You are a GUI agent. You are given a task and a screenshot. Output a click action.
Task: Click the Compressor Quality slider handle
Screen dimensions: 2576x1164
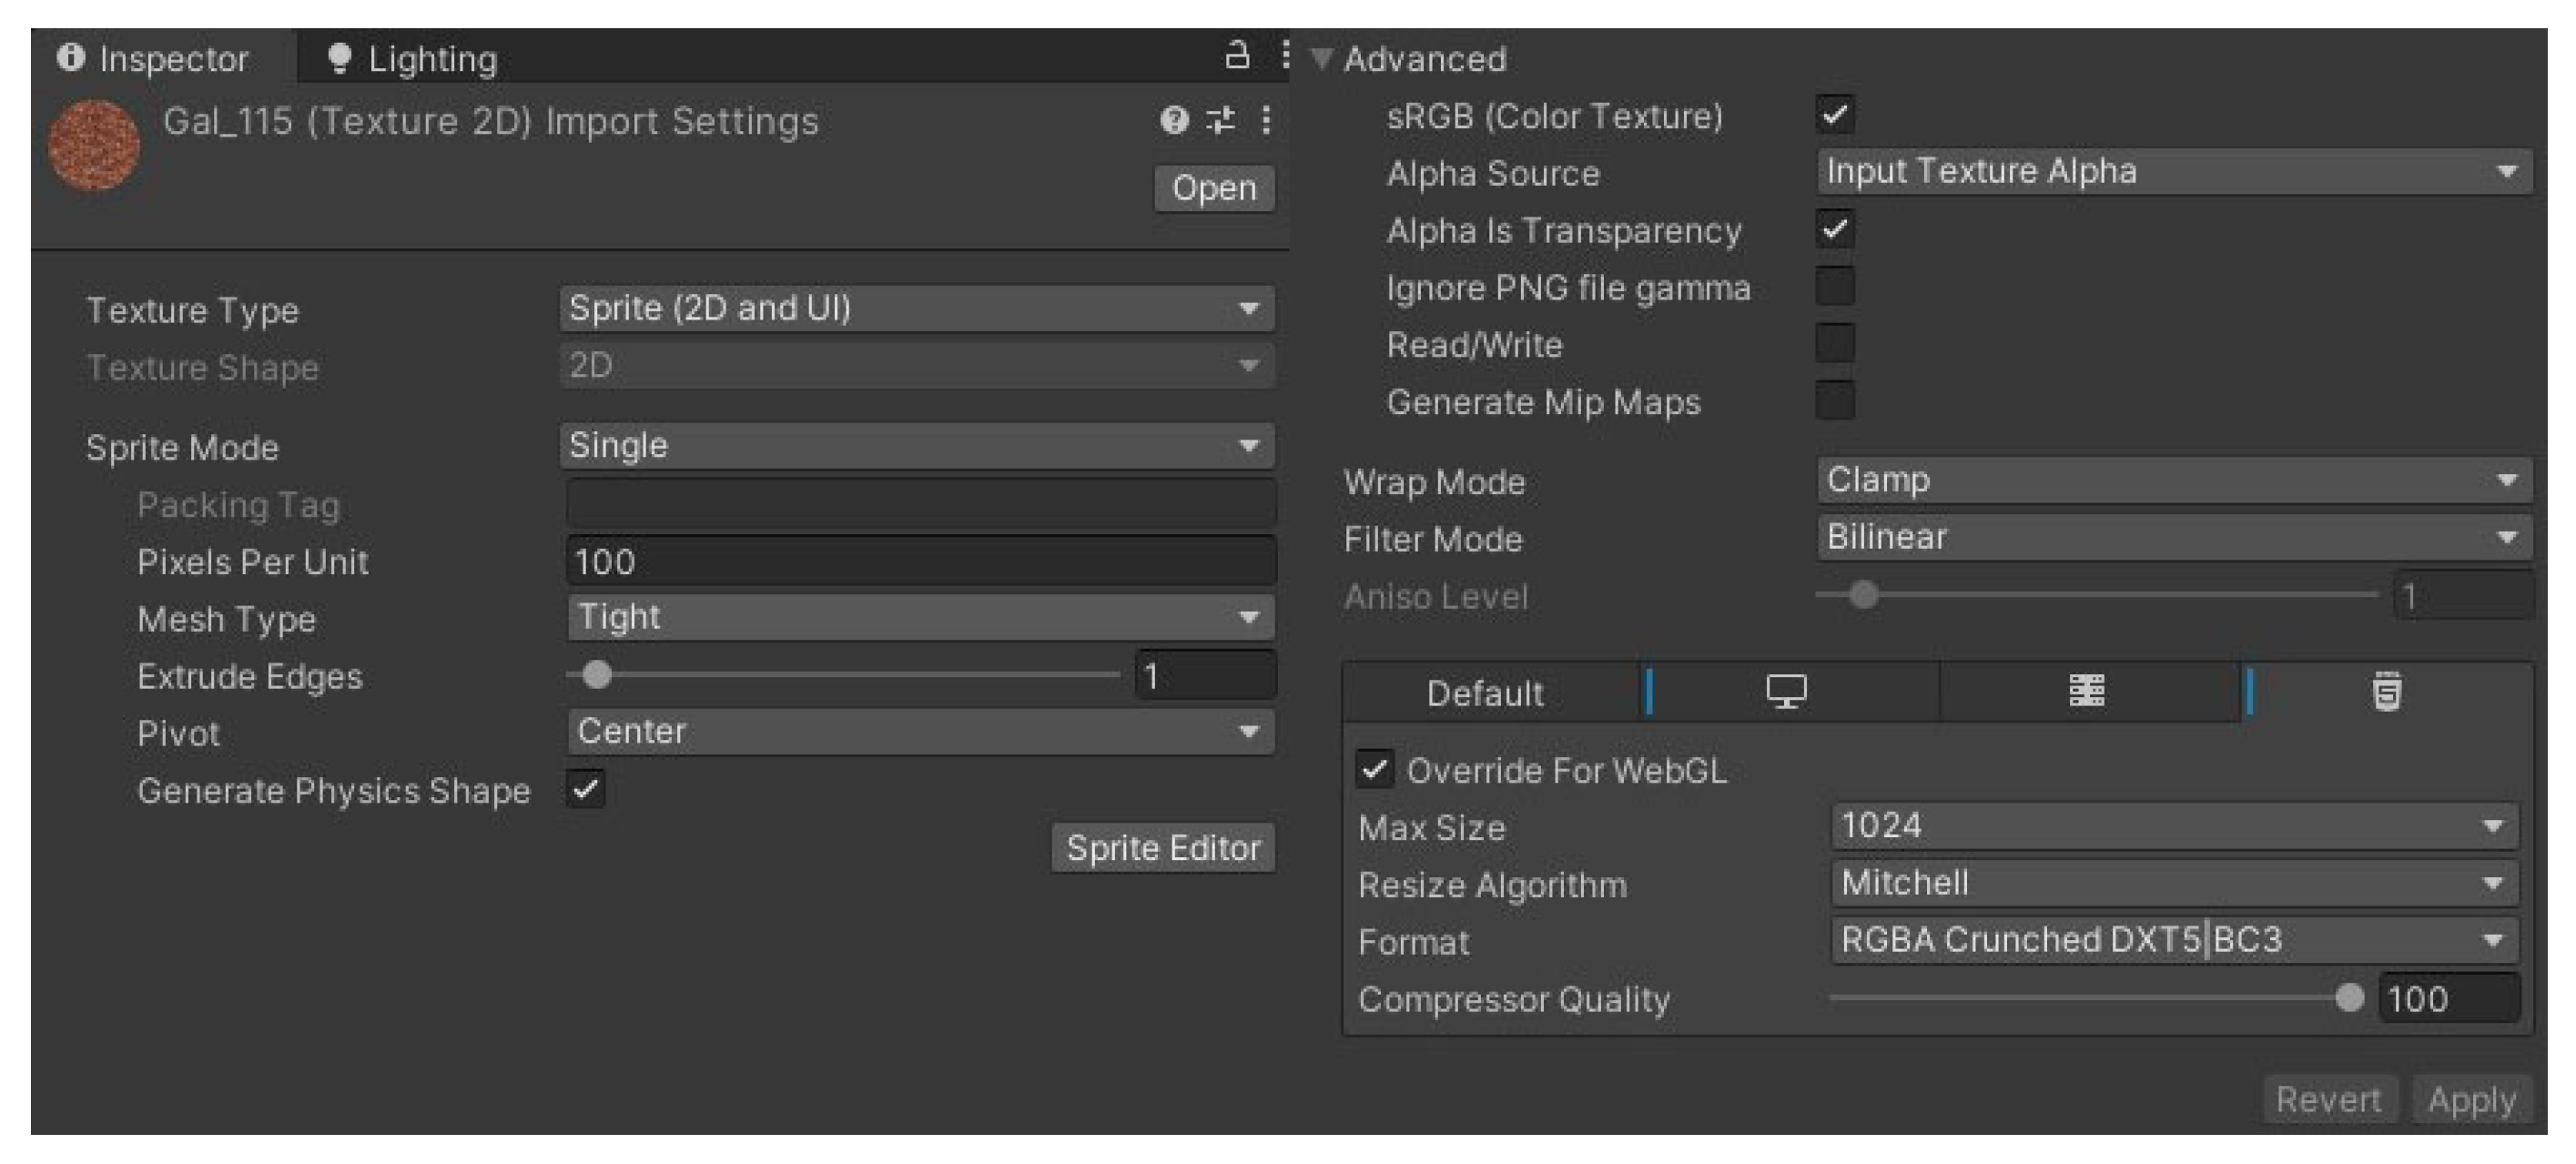[x=2349, y=997]
